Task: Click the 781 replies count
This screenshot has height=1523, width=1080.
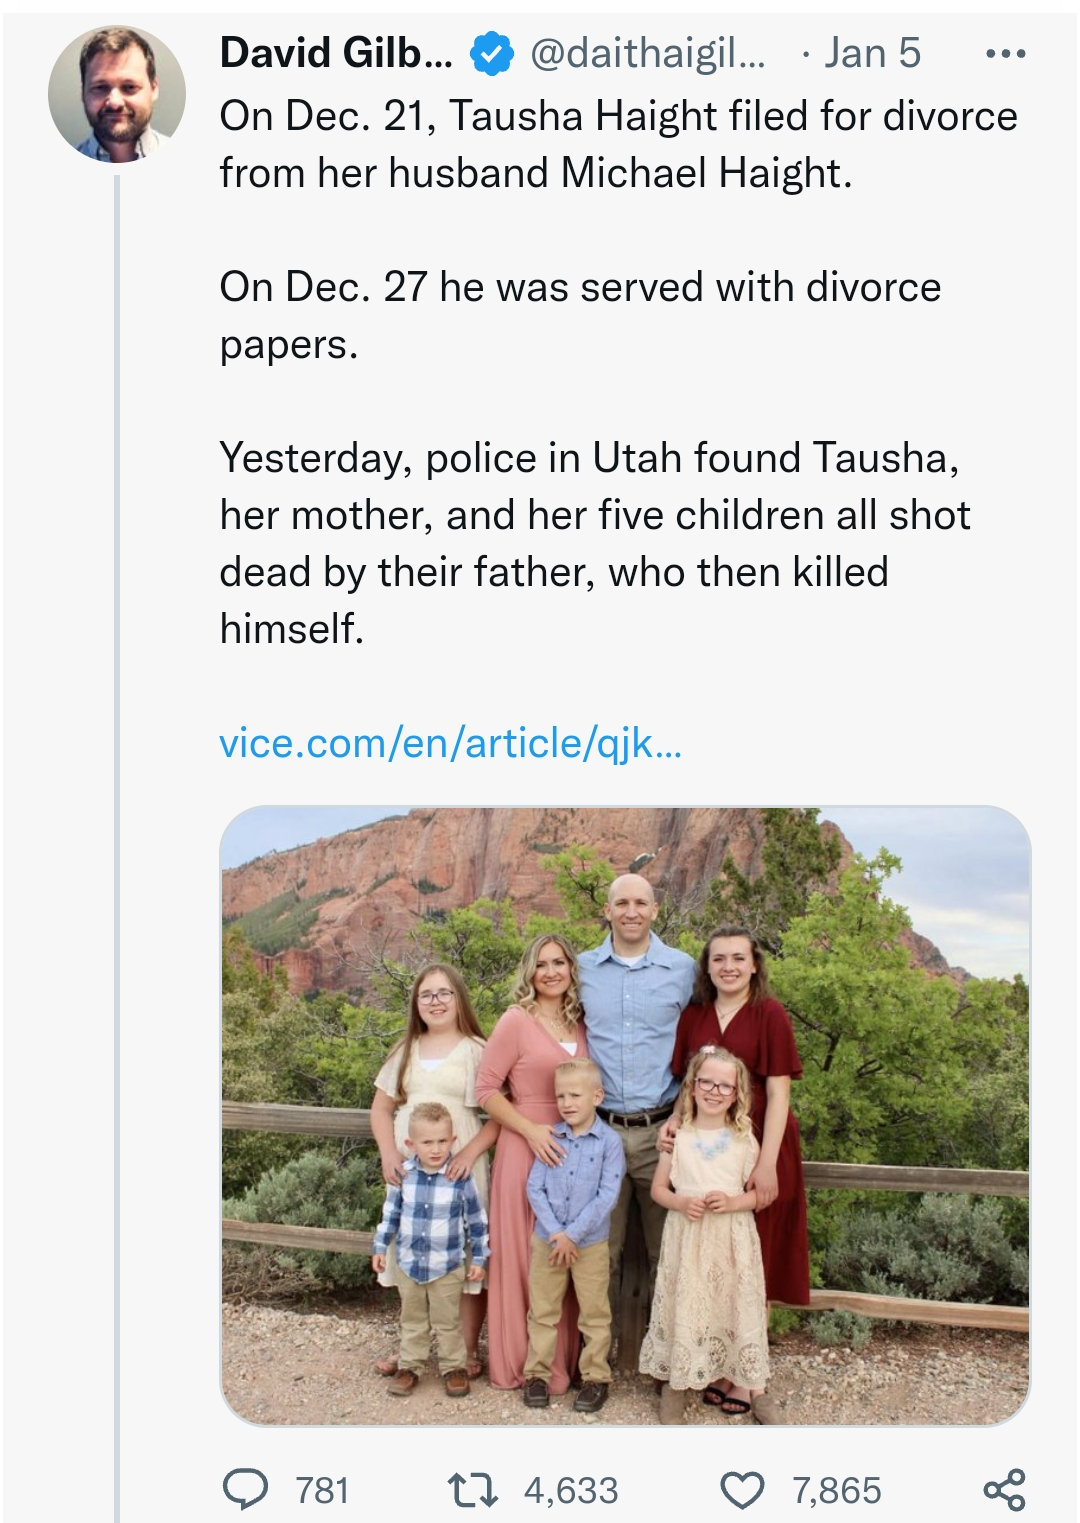Action: [322, 1490]
